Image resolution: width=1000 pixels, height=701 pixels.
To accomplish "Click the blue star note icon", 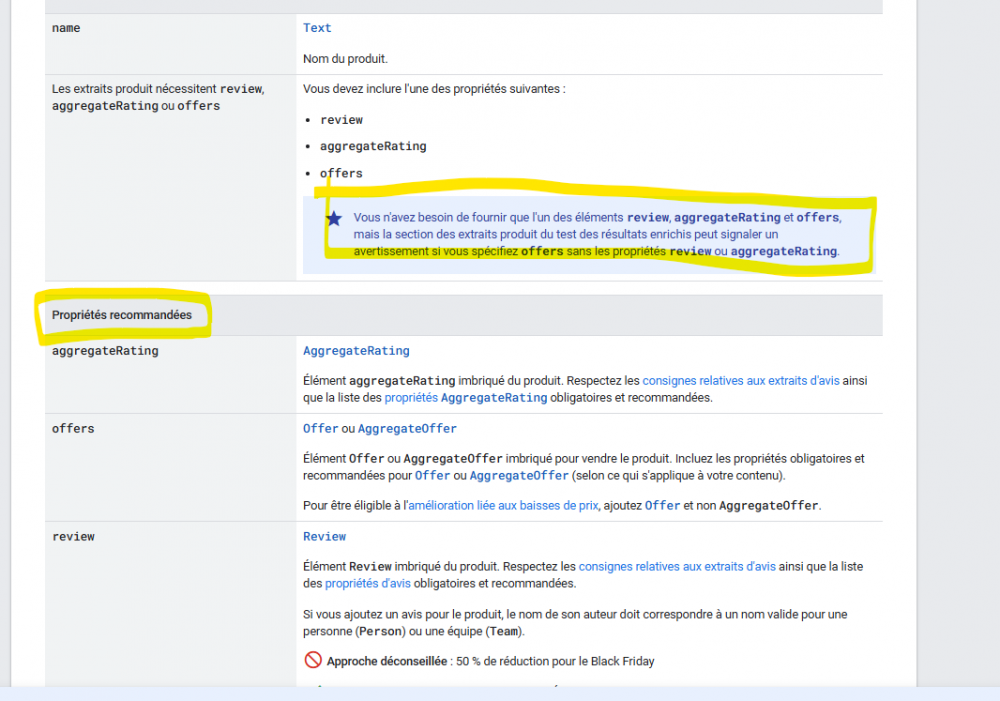I will (334, 219).
